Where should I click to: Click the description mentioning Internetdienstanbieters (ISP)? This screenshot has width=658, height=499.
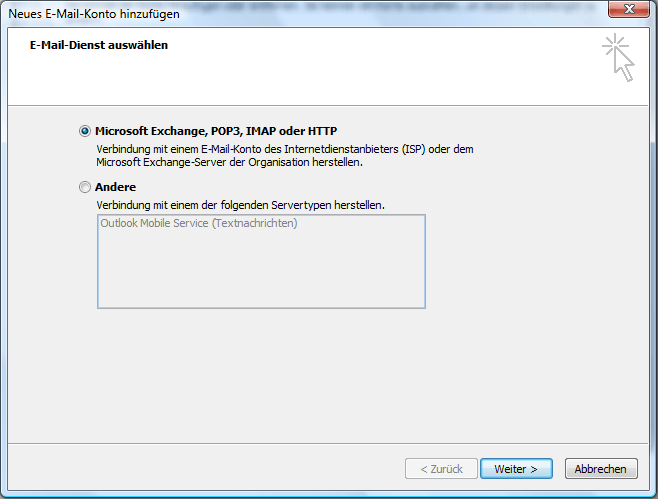point(284,149)
